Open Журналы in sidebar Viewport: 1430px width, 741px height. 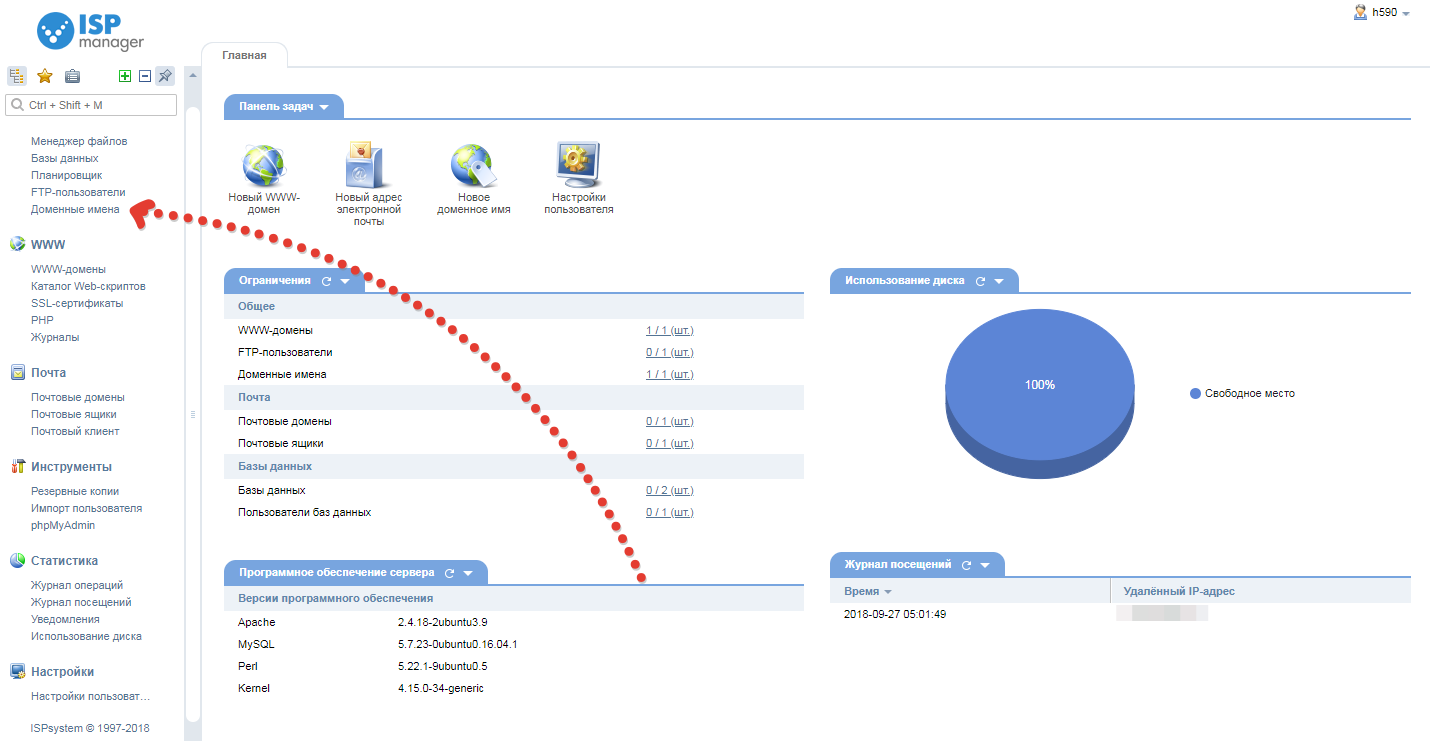[x=55, y=337]
